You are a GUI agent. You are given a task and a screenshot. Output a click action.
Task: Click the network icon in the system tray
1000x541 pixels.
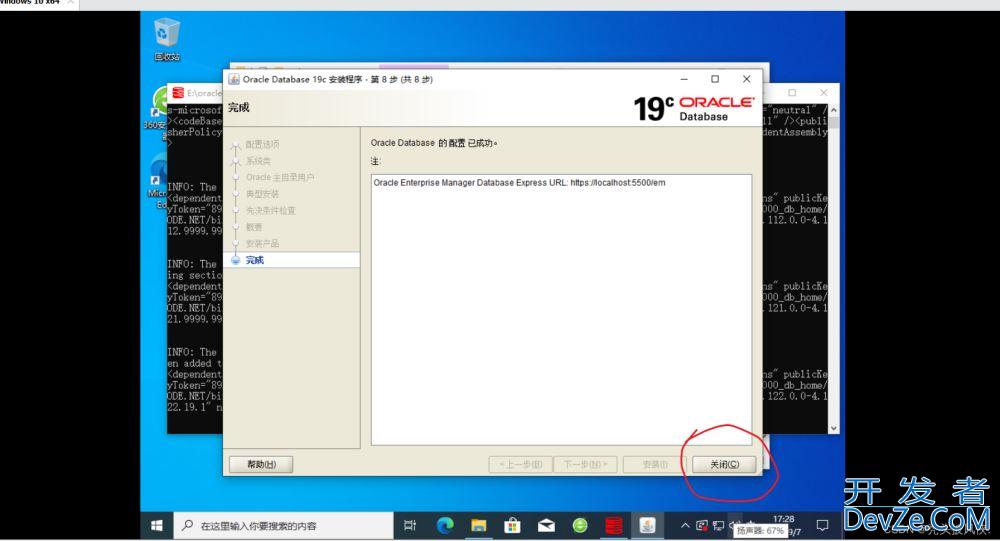(718, 526)
